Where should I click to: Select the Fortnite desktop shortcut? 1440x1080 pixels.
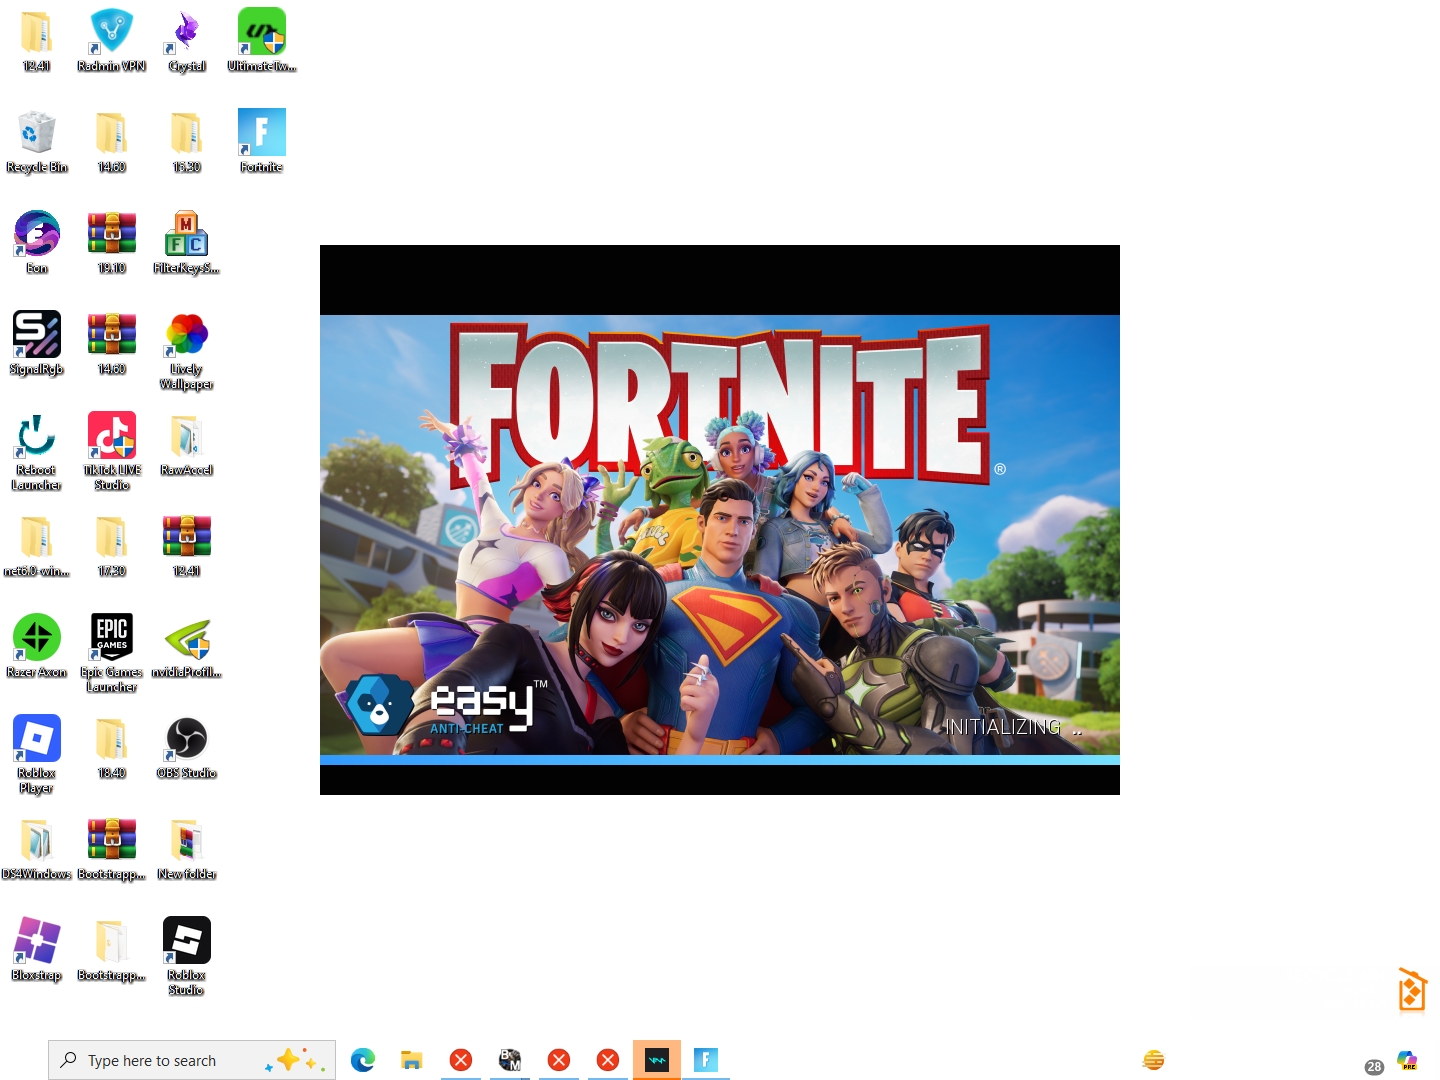[262, 141]
